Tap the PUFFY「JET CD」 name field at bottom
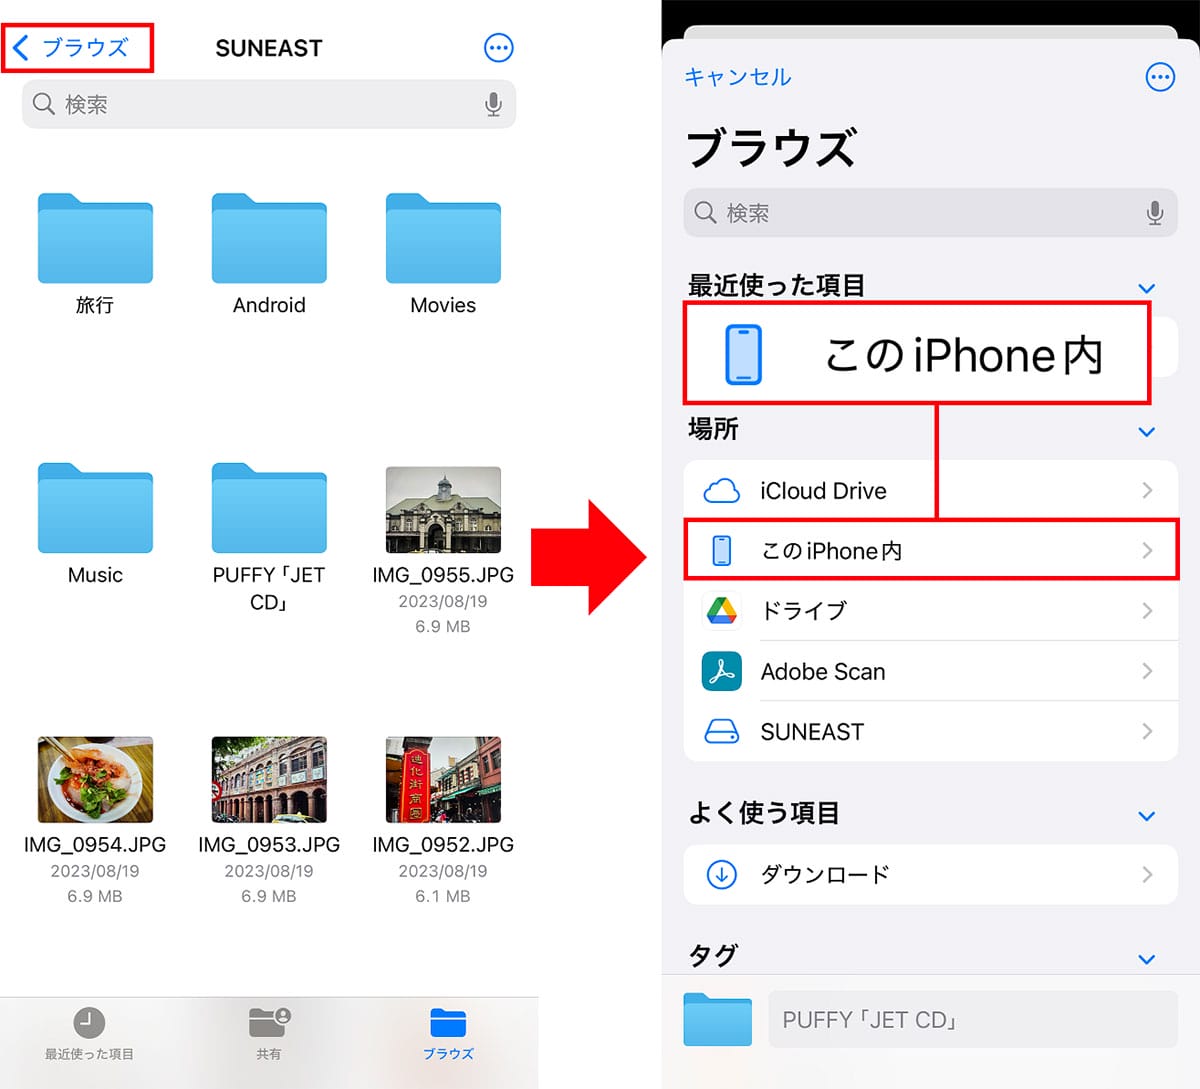The image size is (1200, 1089). point(973,1019)
